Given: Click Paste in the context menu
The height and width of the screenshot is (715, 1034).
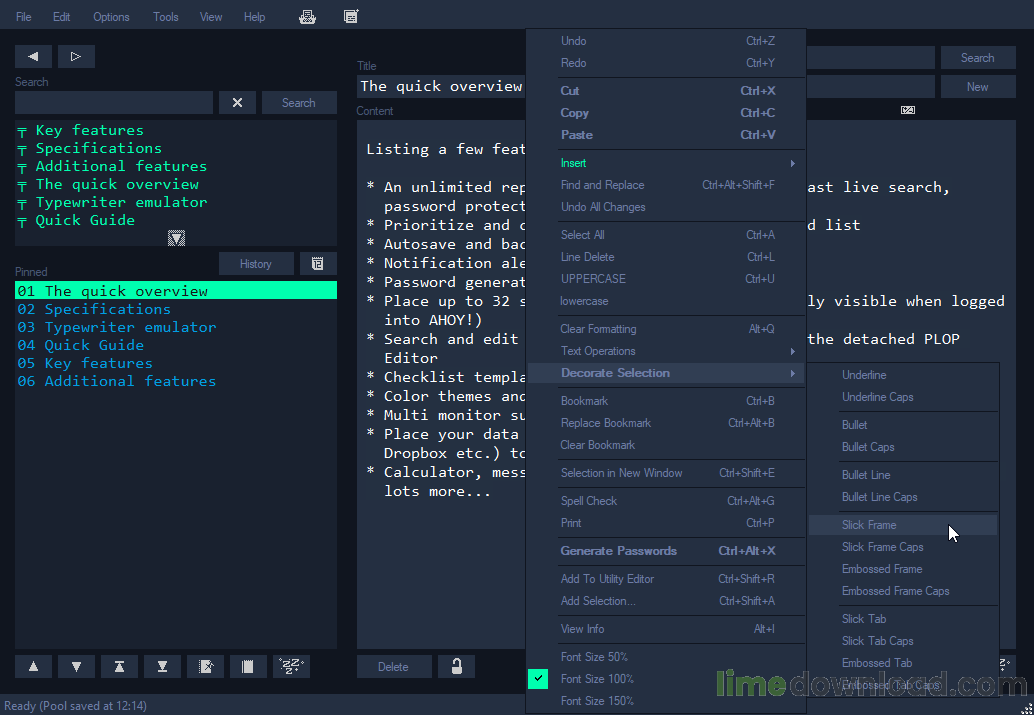Looking at the screenshot, I should point(666,135).
